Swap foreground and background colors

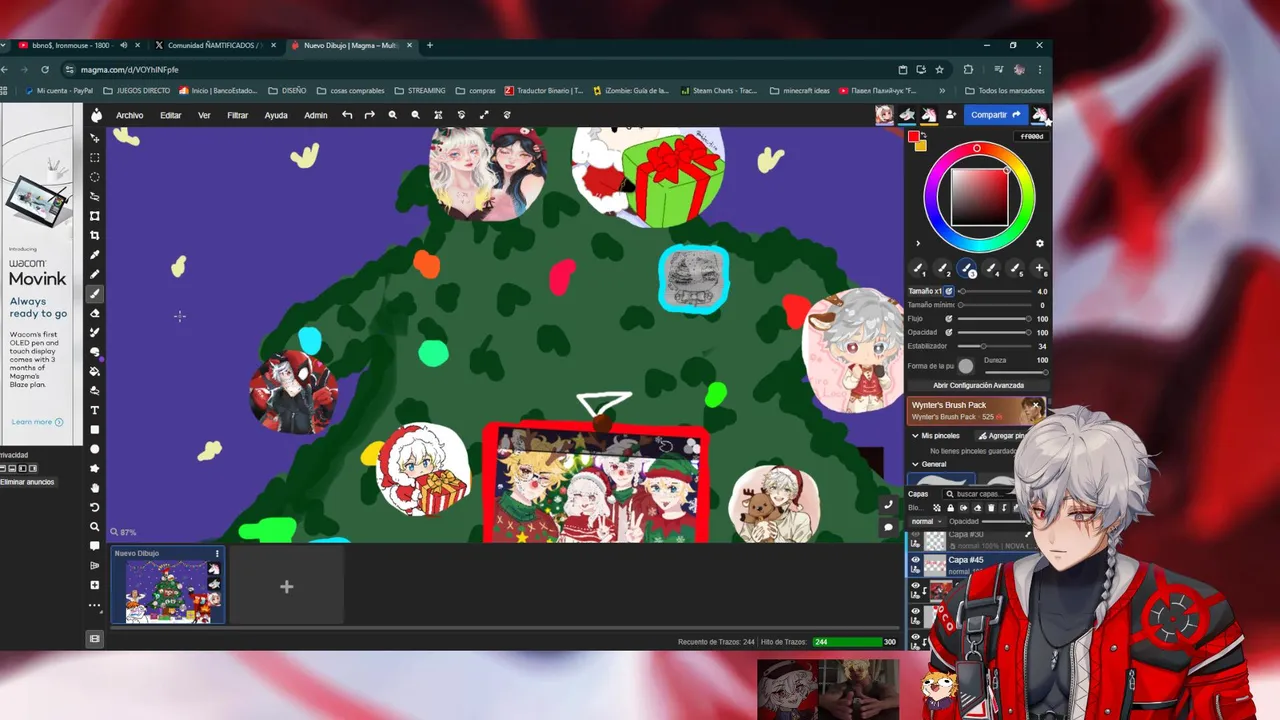(922, 134)
